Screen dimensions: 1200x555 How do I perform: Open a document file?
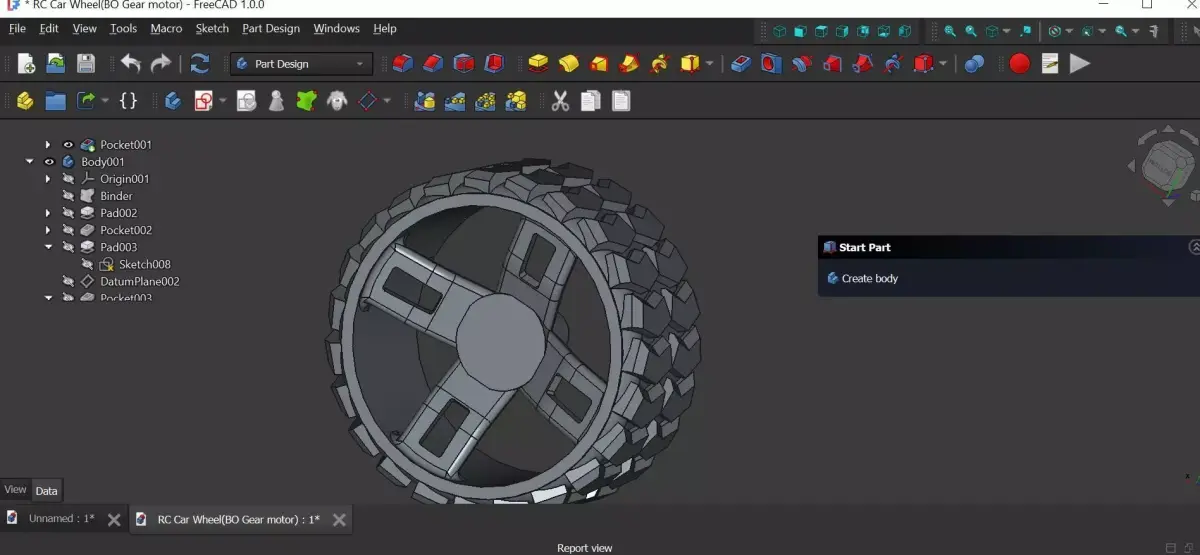[56, 64]
